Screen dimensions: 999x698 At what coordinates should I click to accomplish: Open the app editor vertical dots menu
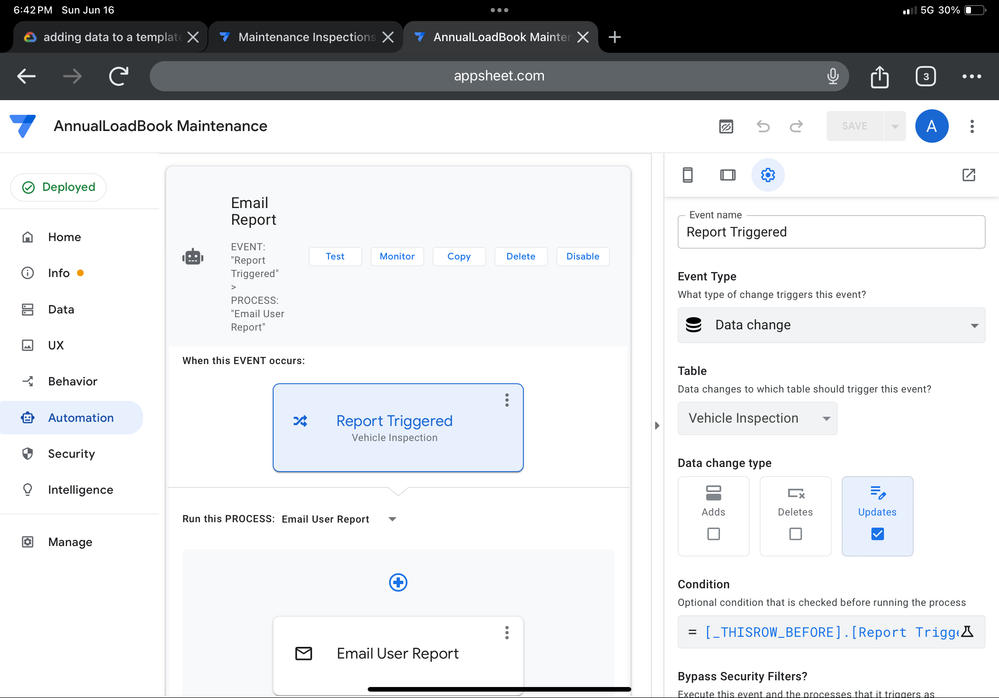(972, 126)
